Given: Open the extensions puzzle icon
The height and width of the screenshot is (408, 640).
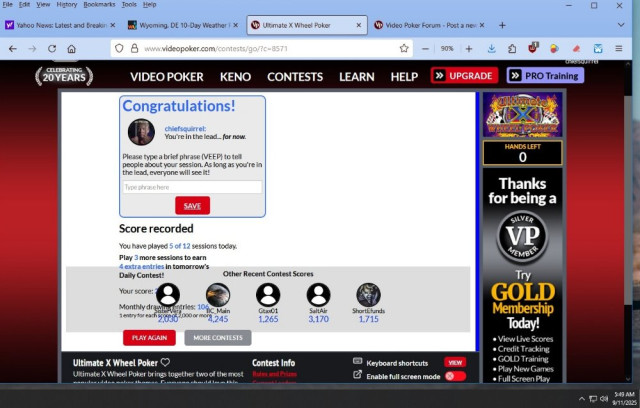Looking at the screenshot, I should (512, 49).
